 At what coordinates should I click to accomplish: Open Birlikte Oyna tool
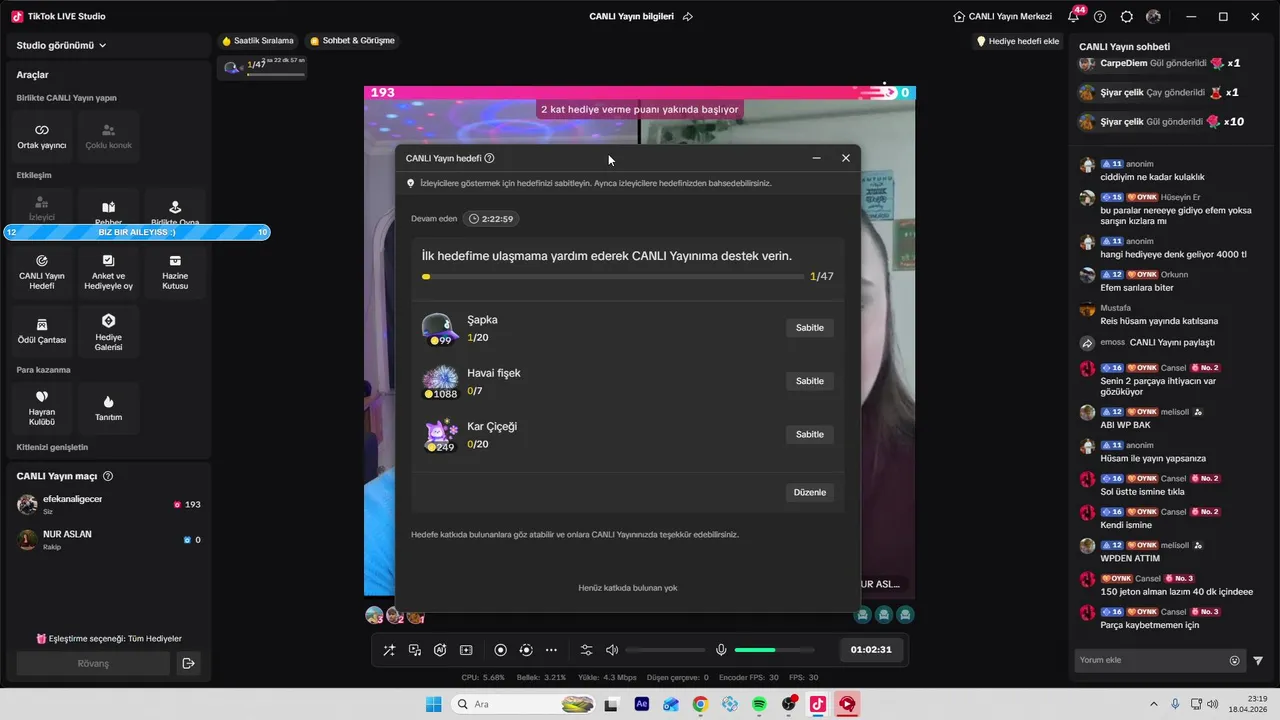[175, 207]
